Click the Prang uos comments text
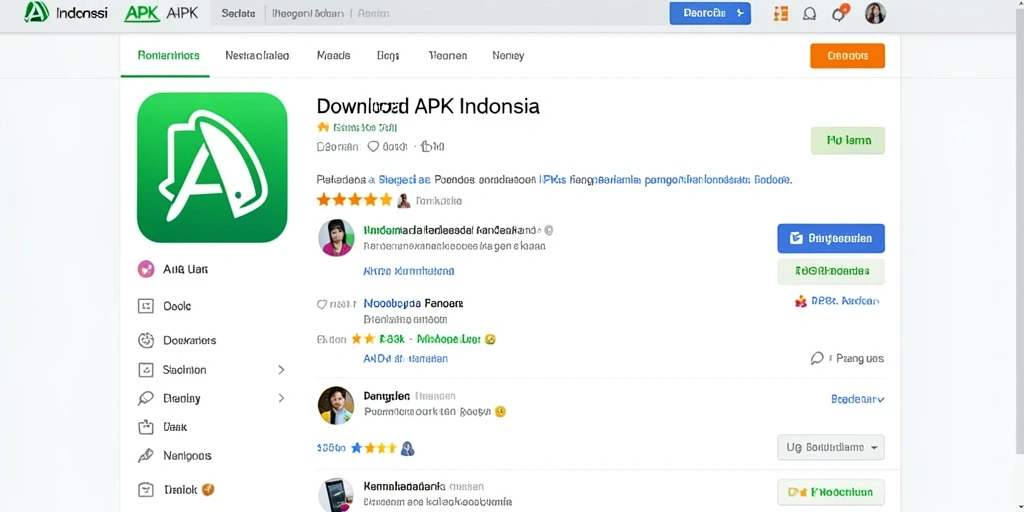1024x512 pixels. (x=859, y=359)
